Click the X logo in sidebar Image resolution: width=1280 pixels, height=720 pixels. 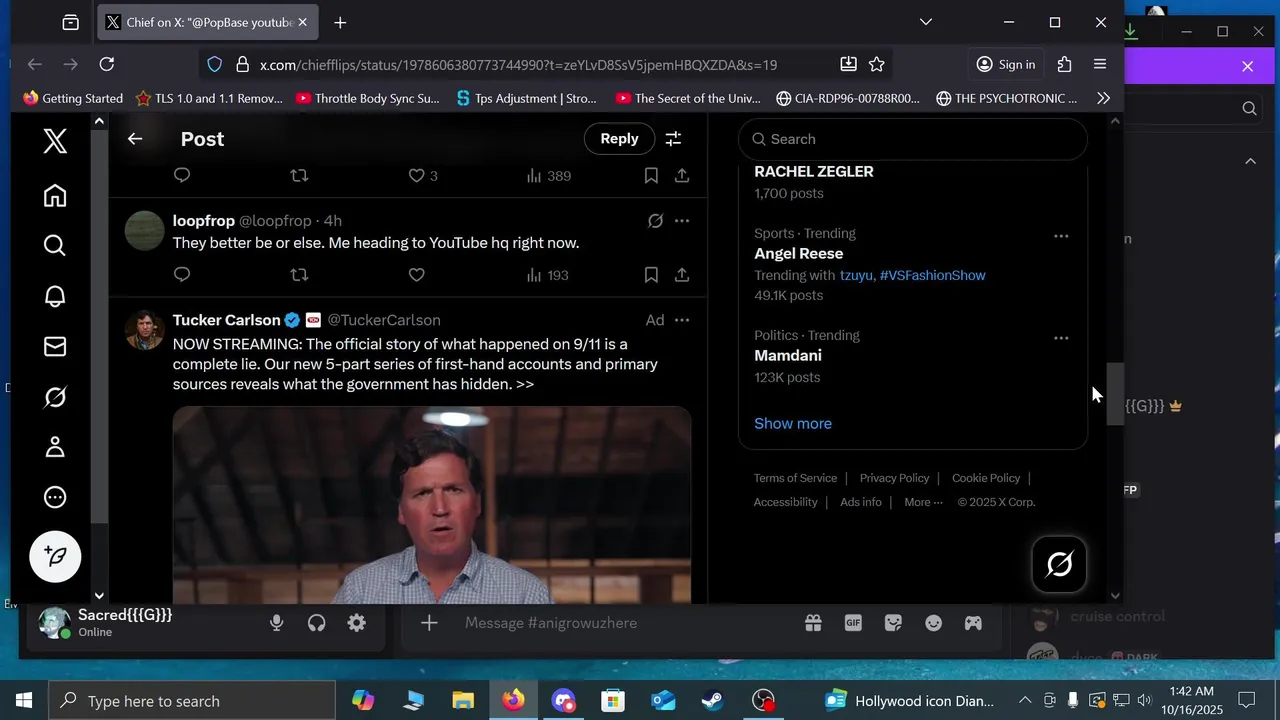(x=55, y=141)
